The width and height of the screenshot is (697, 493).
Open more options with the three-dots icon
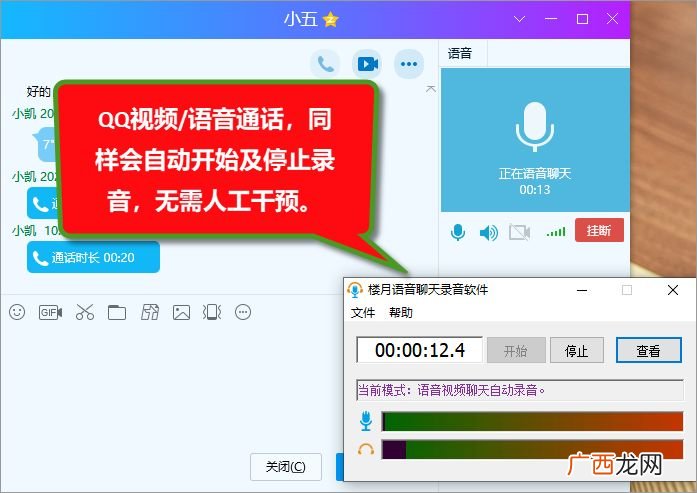pos(409,64)
